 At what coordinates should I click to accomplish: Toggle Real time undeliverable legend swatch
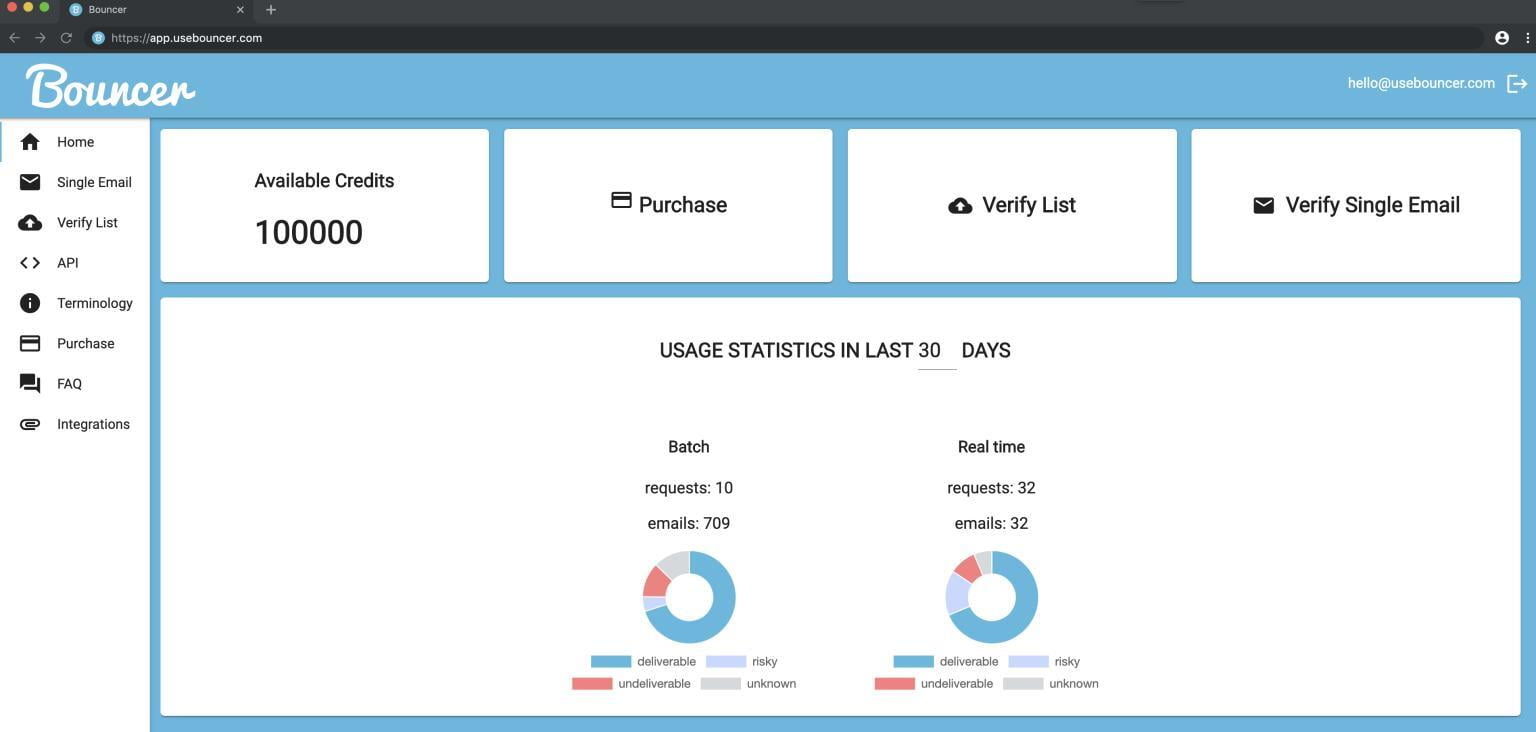[894, 684]
